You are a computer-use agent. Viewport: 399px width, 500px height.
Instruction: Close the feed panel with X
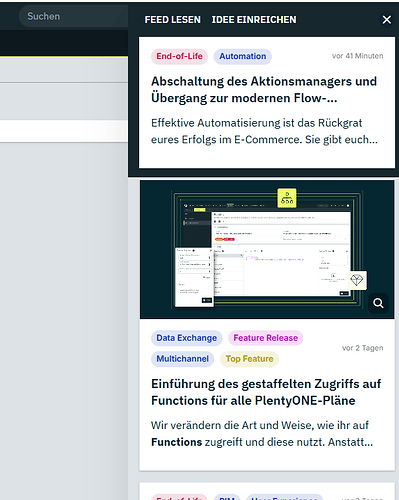387,20
